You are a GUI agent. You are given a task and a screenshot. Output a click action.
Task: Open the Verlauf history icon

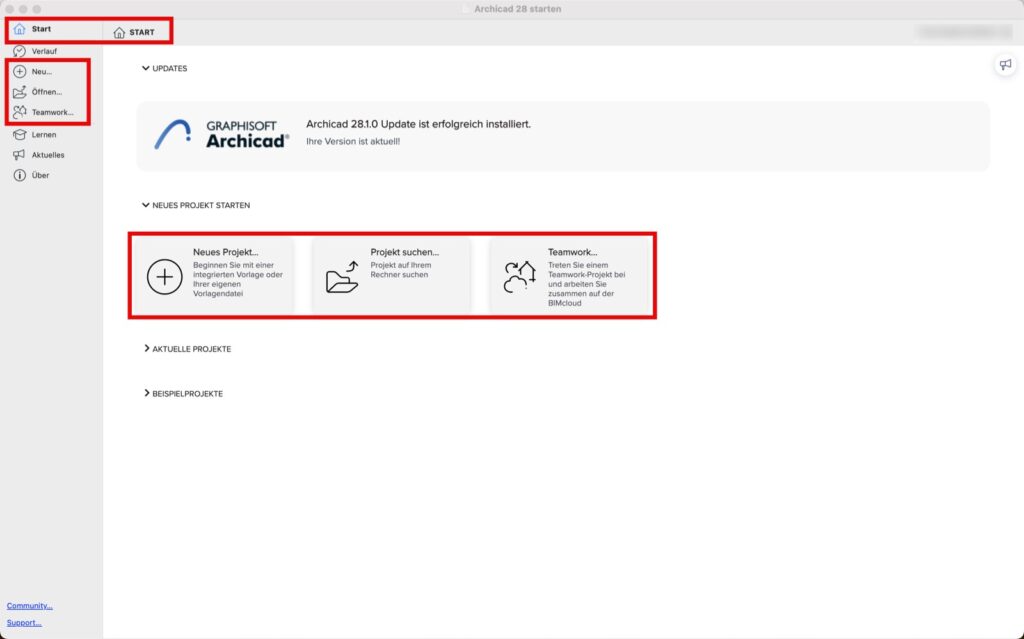click(20, 51)
